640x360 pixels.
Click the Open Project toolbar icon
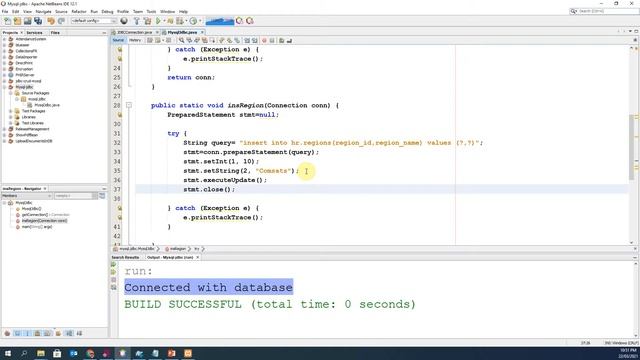pos(27,21)
